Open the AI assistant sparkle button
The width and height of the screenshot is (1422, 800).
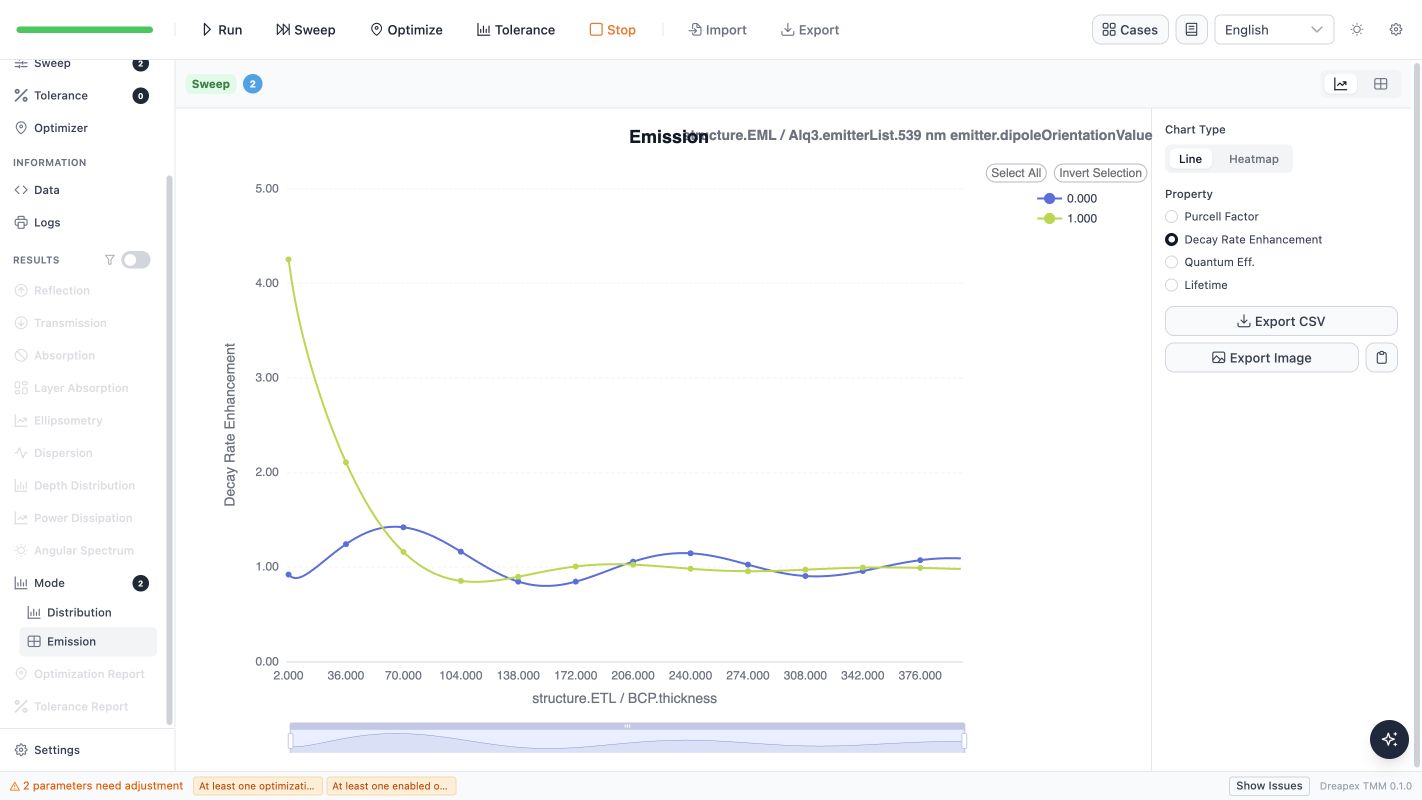[x=1389, y=739]
